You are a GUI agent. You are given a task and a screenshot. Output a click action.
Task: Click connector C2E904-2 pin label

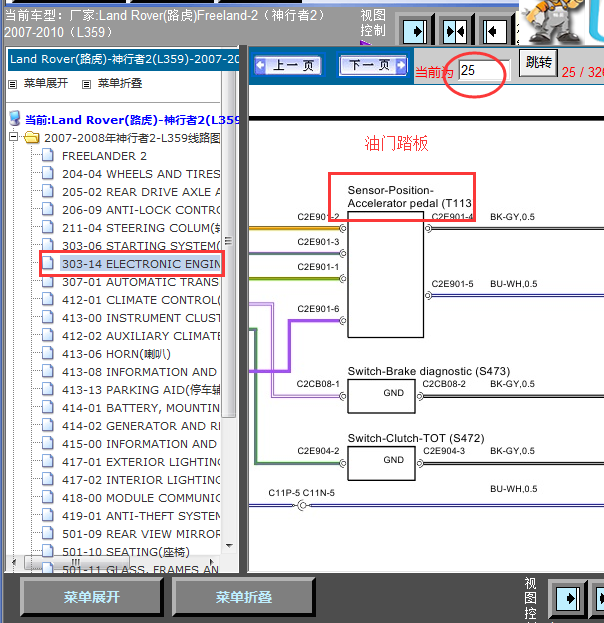point(318,451)
